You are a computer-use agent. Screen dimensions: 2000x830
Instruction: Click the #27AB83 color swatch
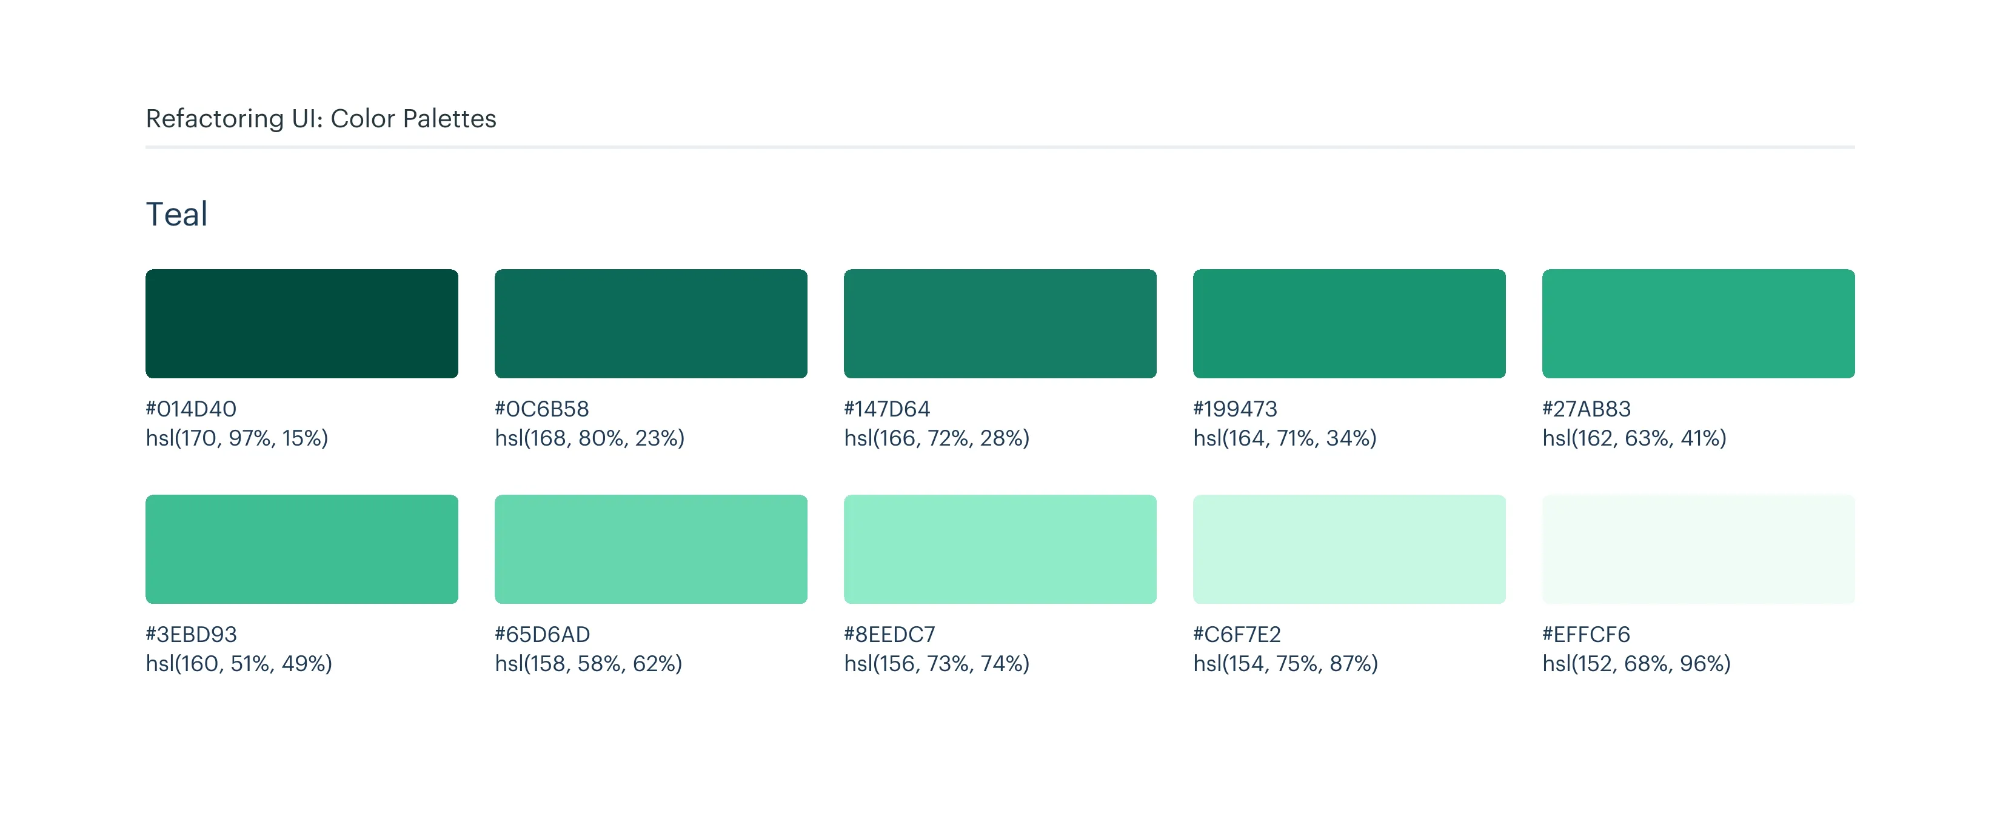click(1698, 323)
